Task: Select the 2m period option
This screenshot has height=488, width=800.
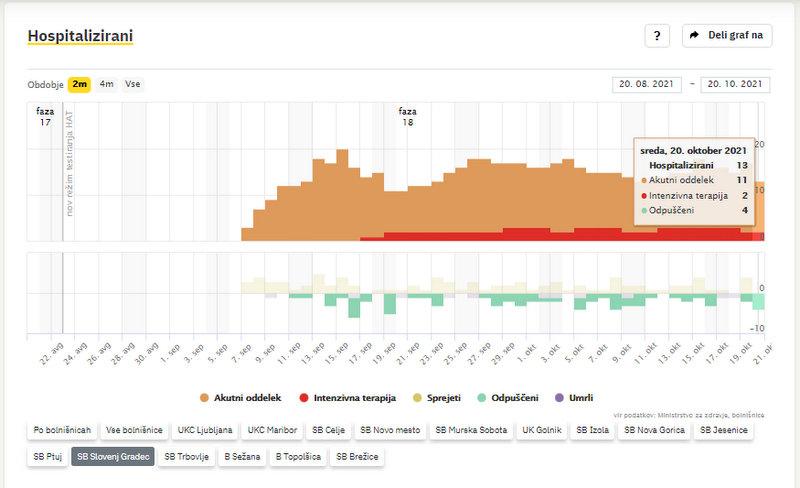Action: click(x=80, y=84)
